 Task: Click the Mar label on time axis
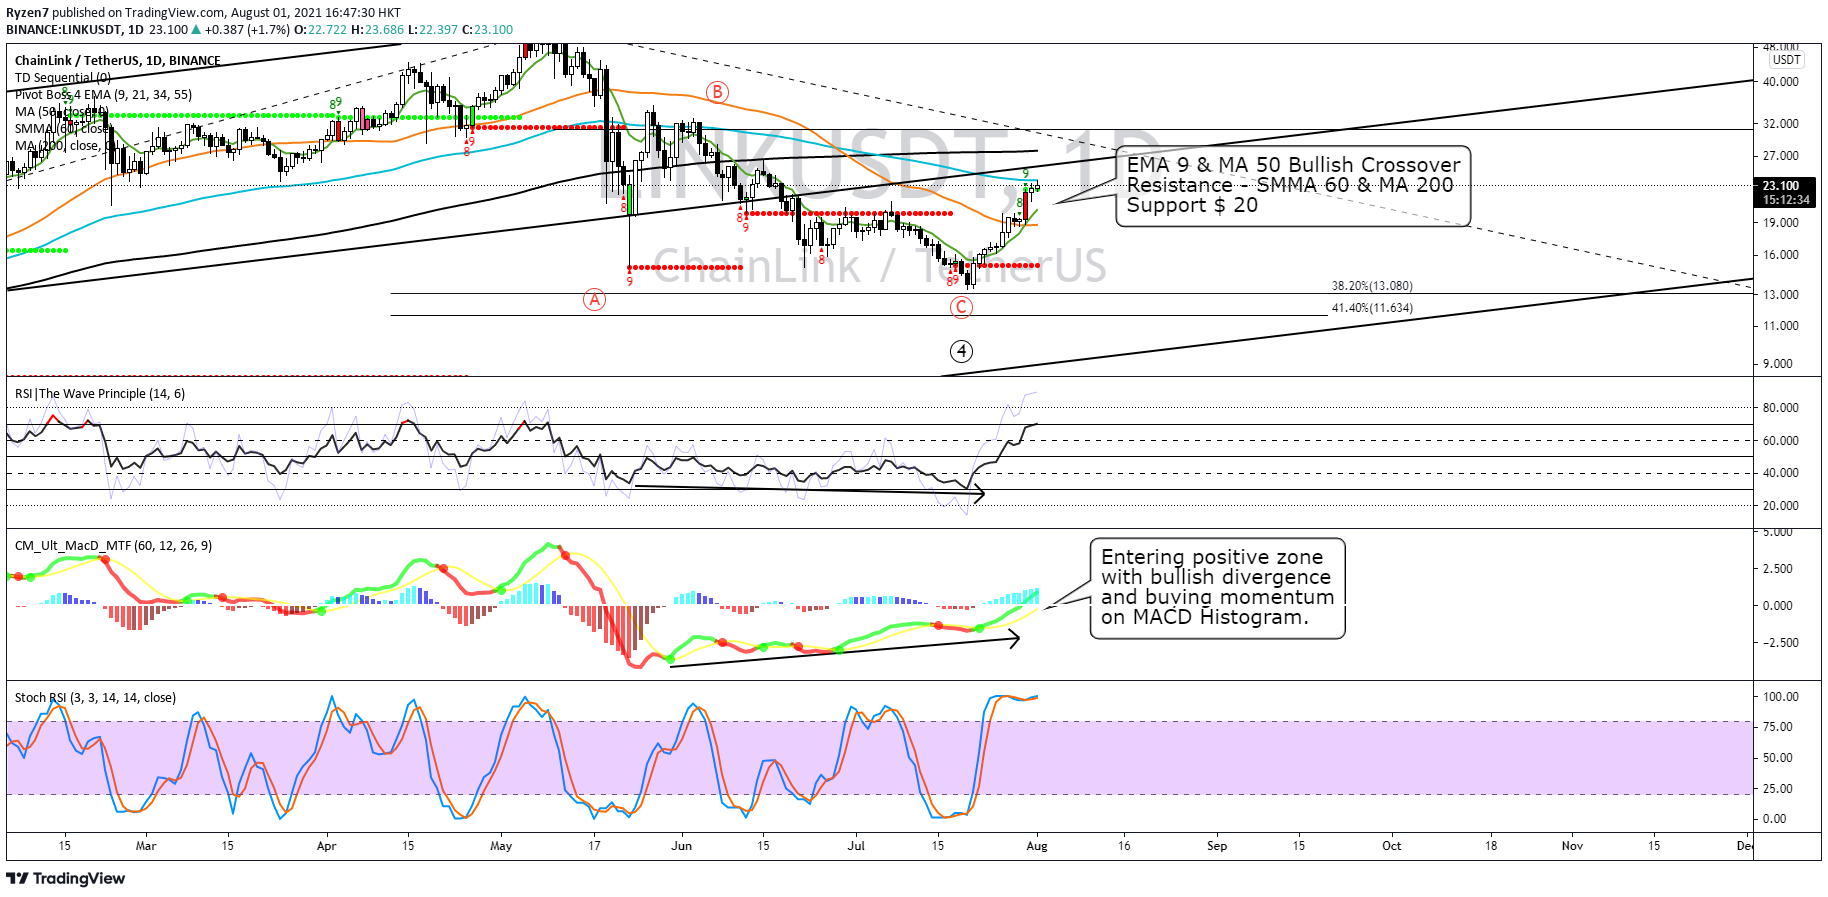tap(146, 846)
